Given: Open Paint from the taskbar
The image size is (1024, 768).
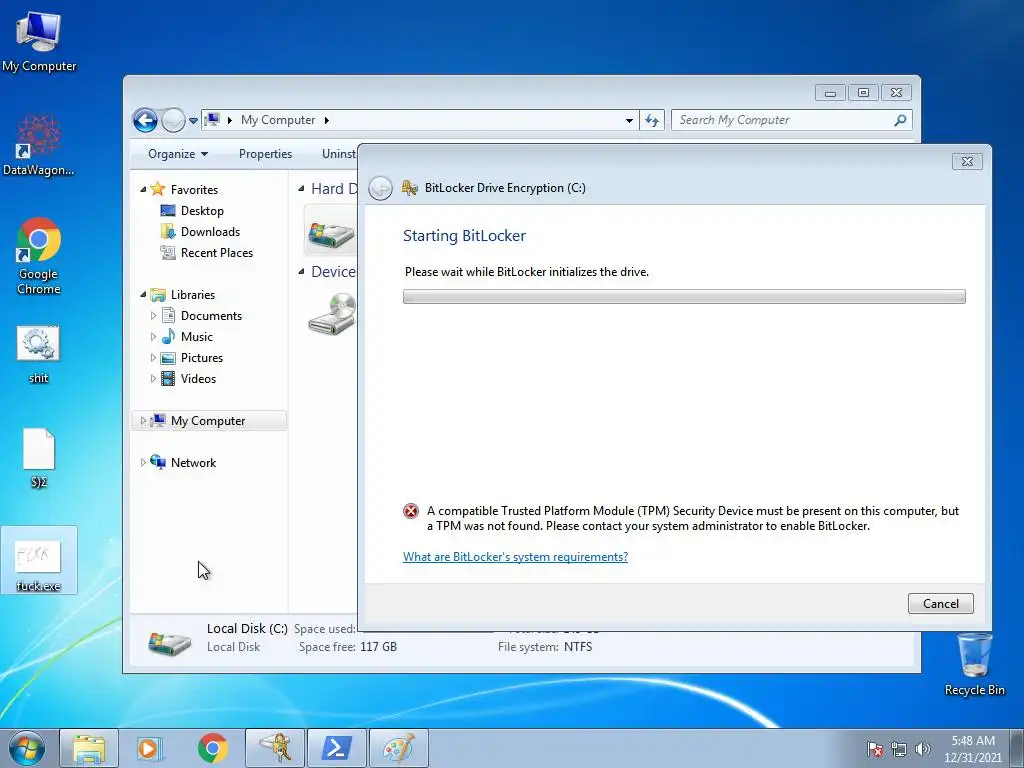Looking at the screenshot, I should click(x=398, y=748).
